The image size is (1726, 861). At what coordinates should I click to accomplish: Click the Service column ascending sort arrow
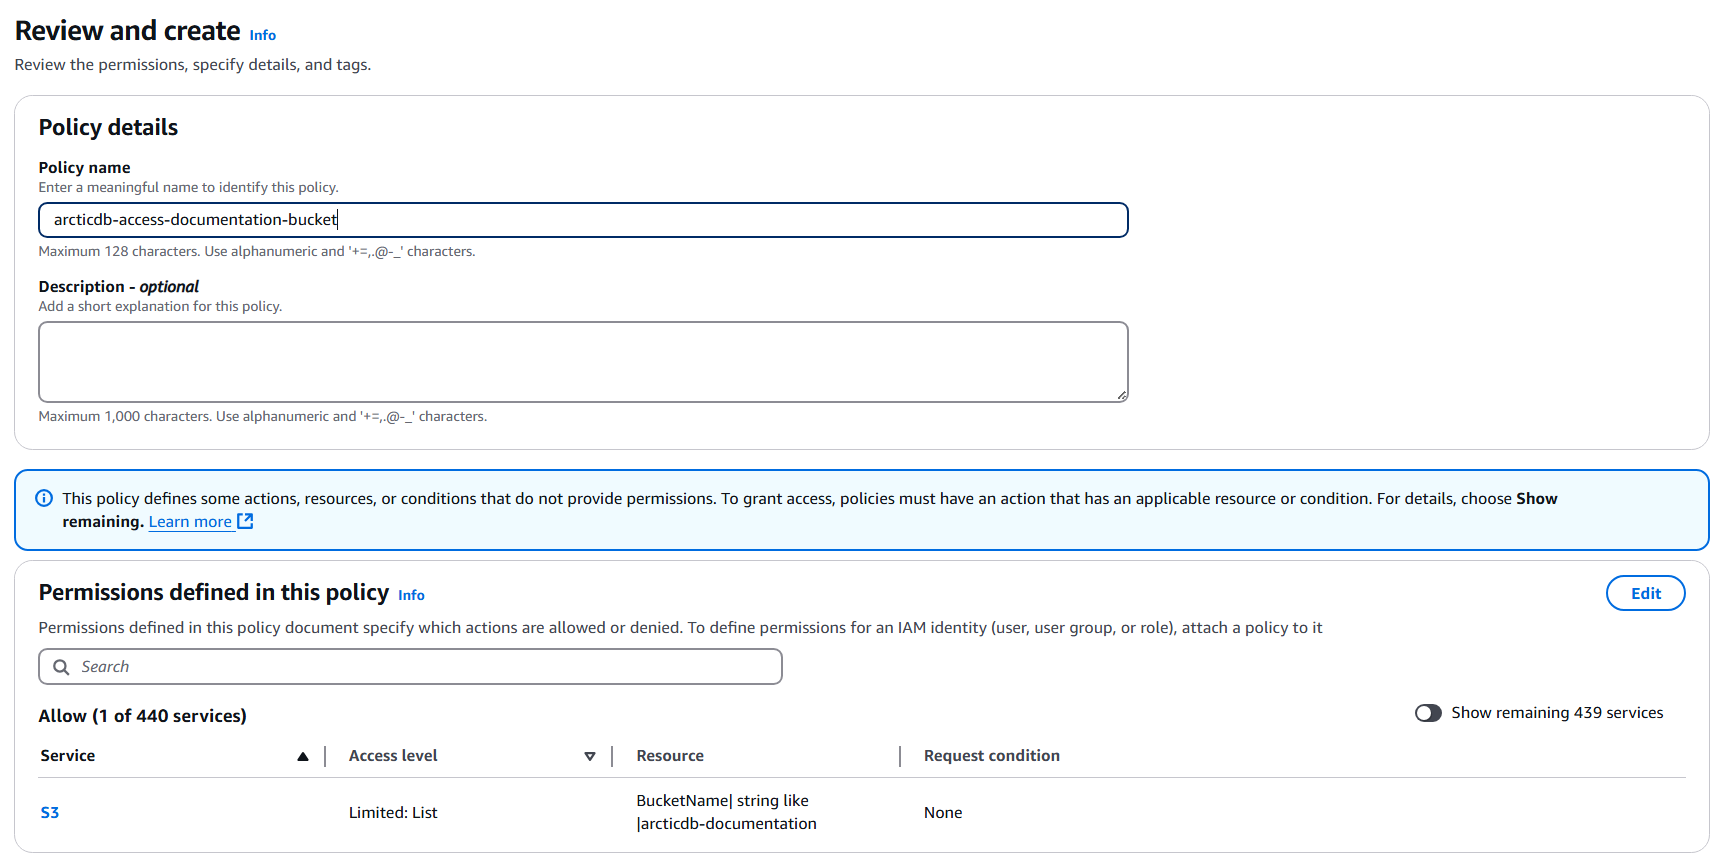[302, 757]
